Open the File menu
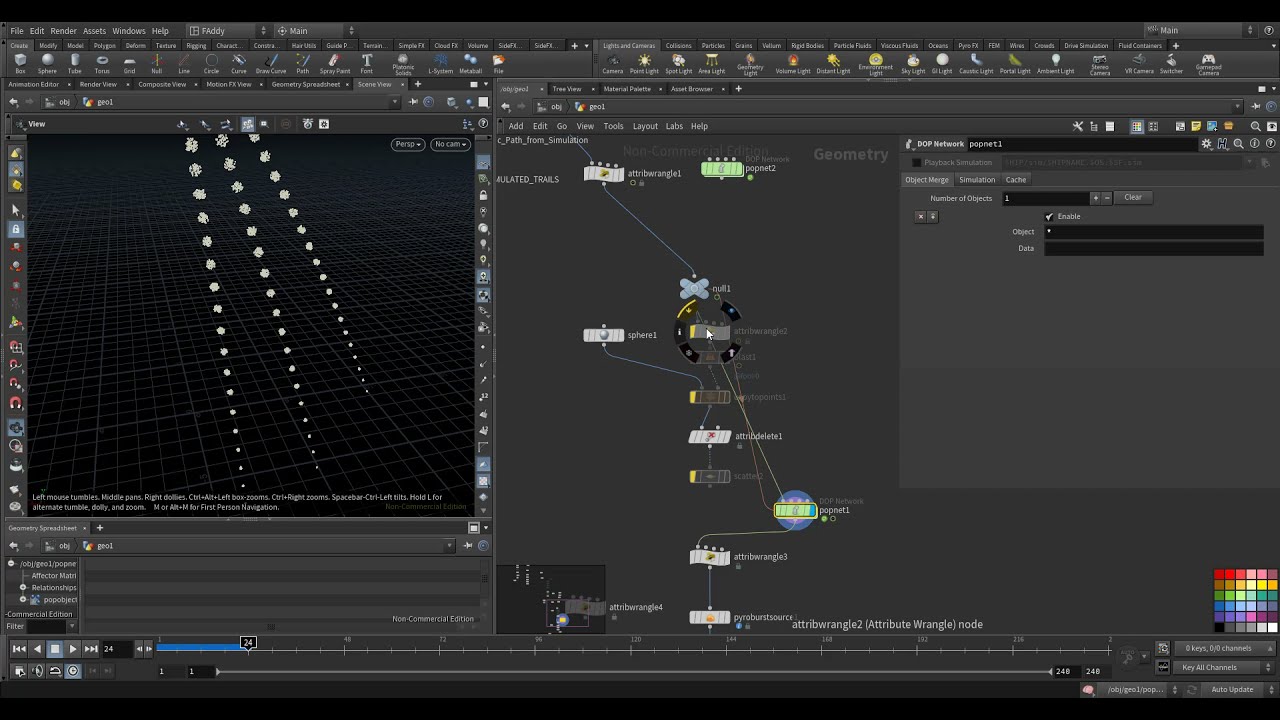Image resolution: width=1280 pixels, height=720 pixels. (17, 31)
